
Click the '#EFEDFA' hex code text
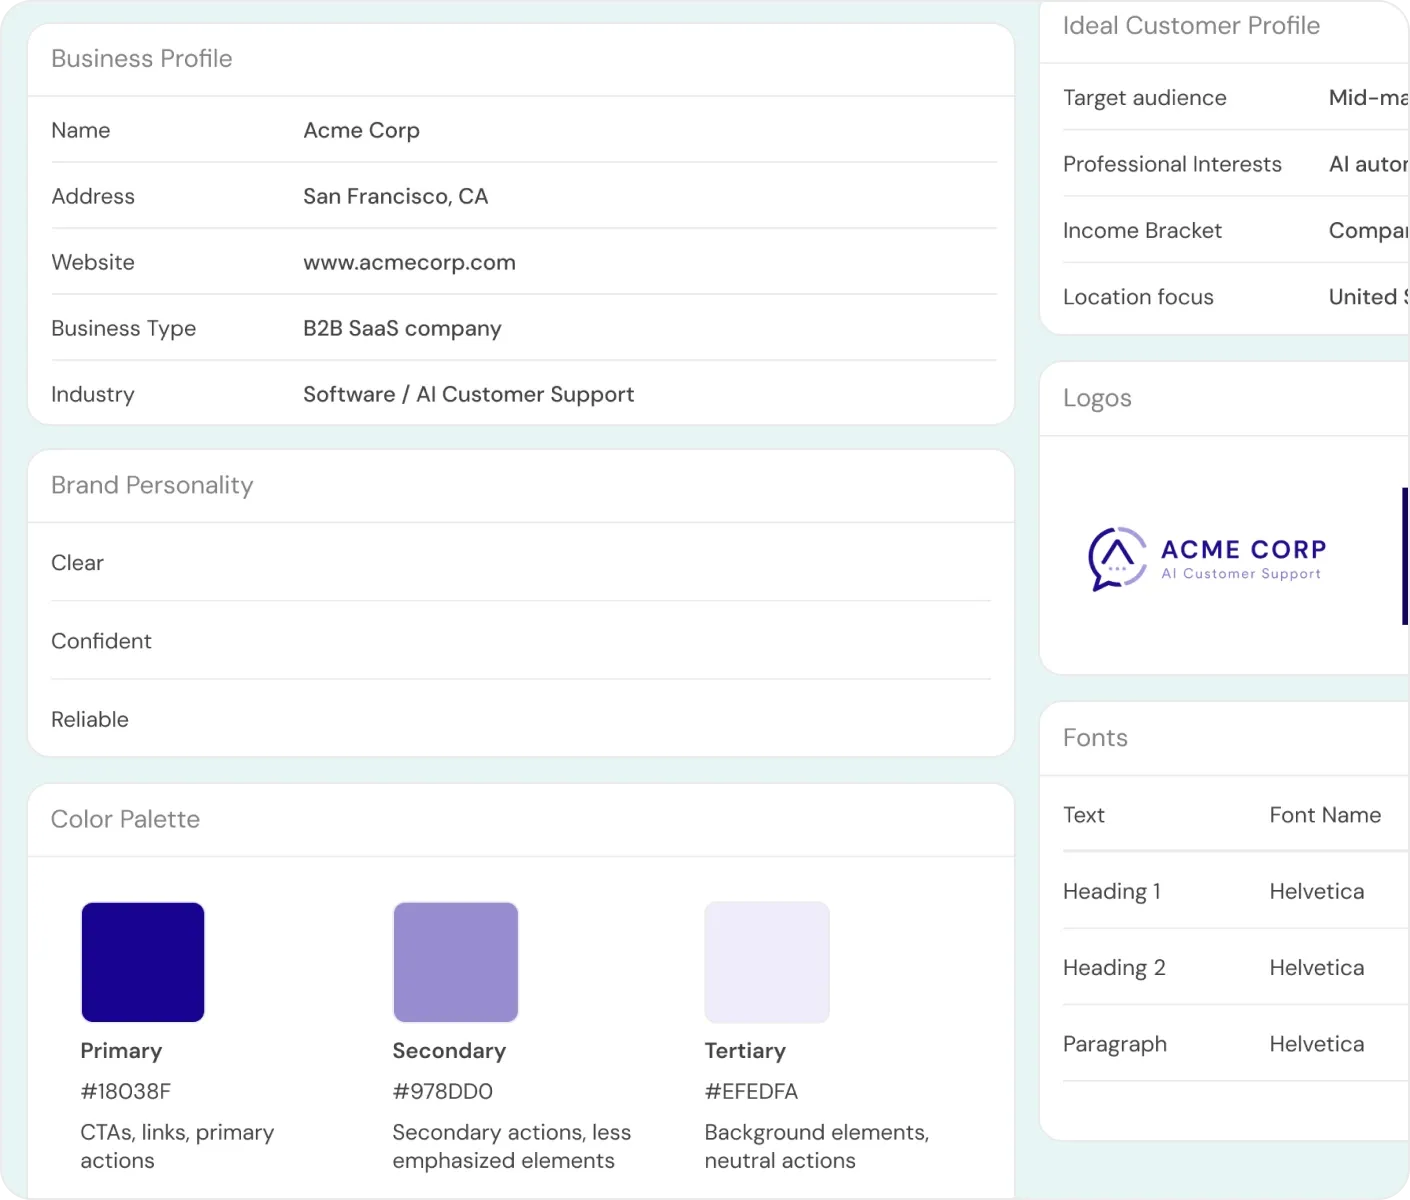click(751, 1091)
